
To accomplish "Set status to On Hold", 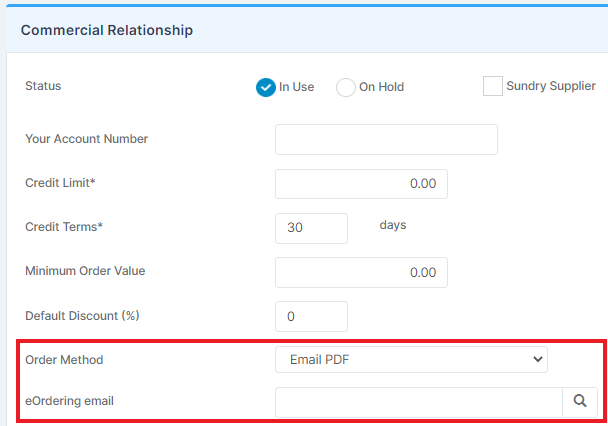I will (x=345, y=87).
